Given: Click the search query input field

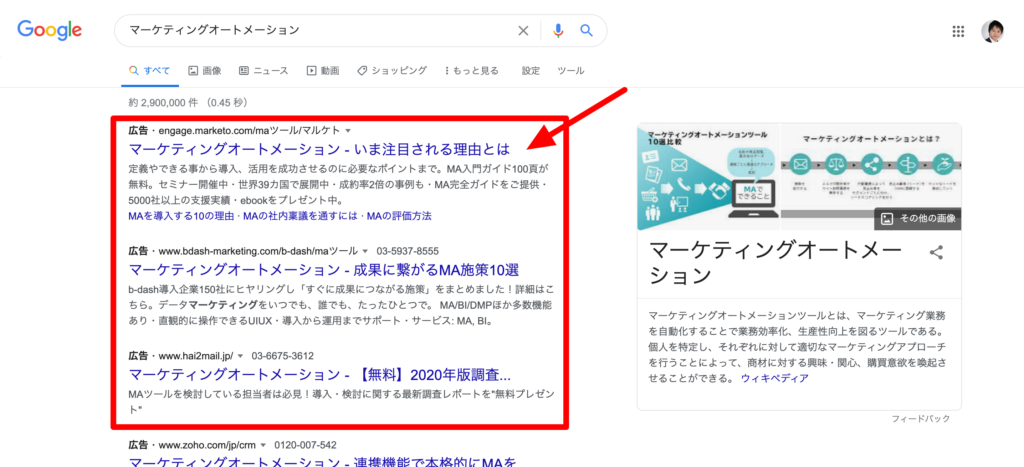Looking at the screenshot, I should [320, 30].
